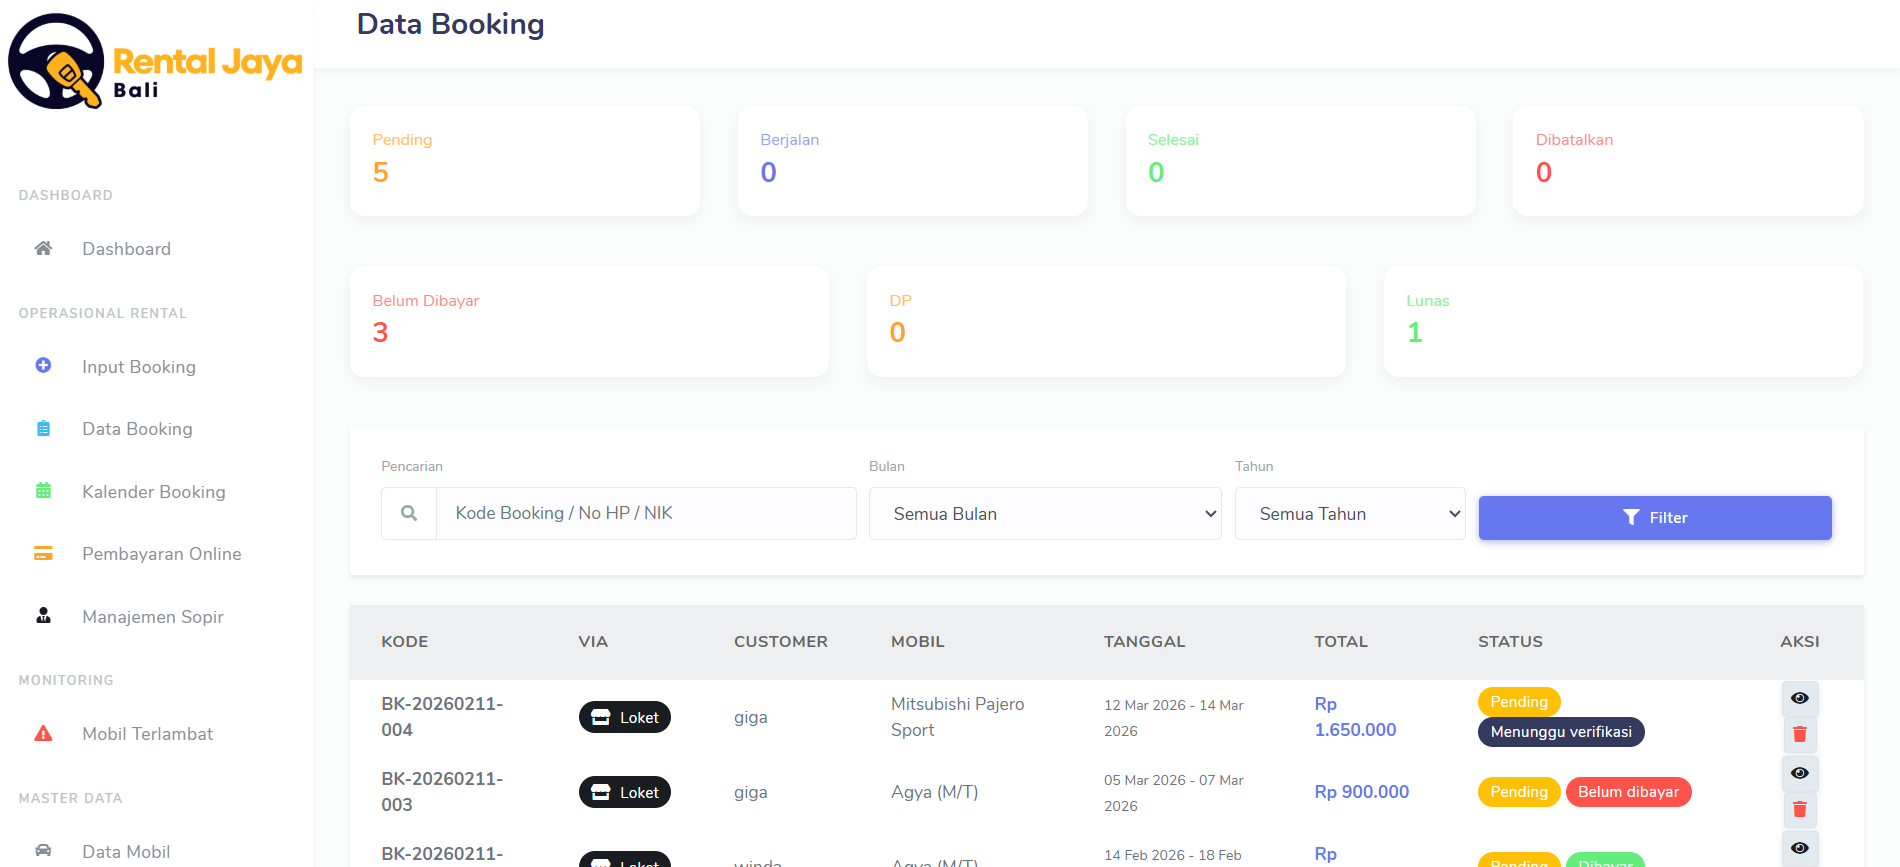Click the driver icon for Manajemen Sopir
The width and height of the screenshot is (1900, 867).
point(43,616)
